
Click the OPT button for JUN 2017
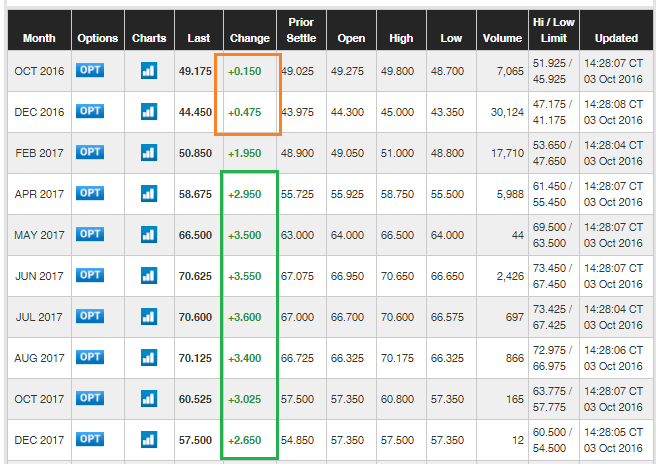point(91,274)
